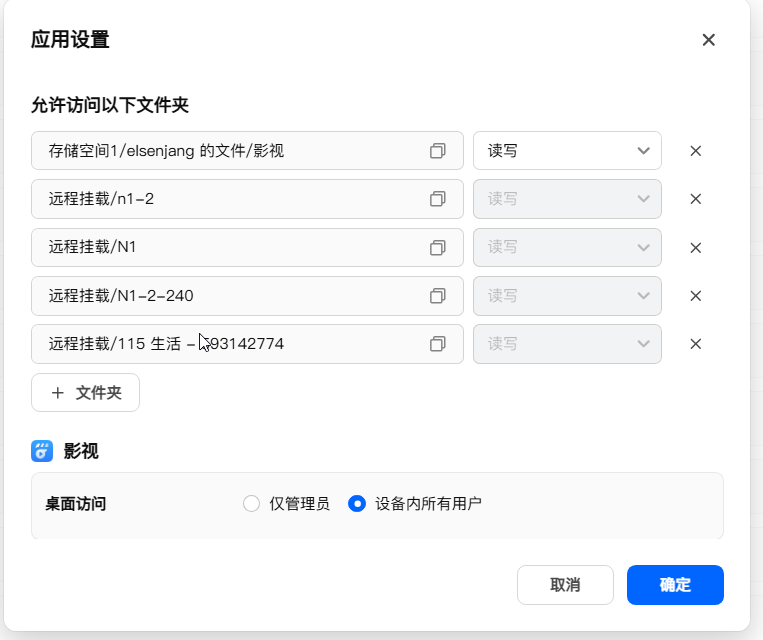
Task: Click the + 文件夹 add folder button
Action: (x=86, y=393)
